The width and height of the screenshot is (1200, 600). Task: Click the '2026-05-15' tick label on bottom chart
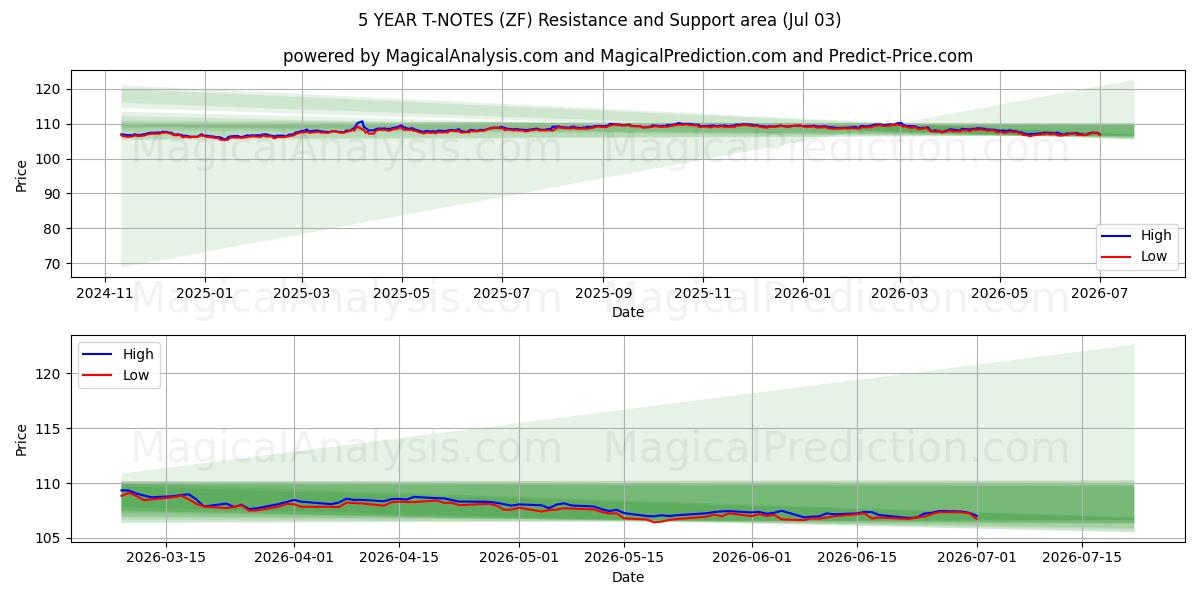tap(624, 558)
